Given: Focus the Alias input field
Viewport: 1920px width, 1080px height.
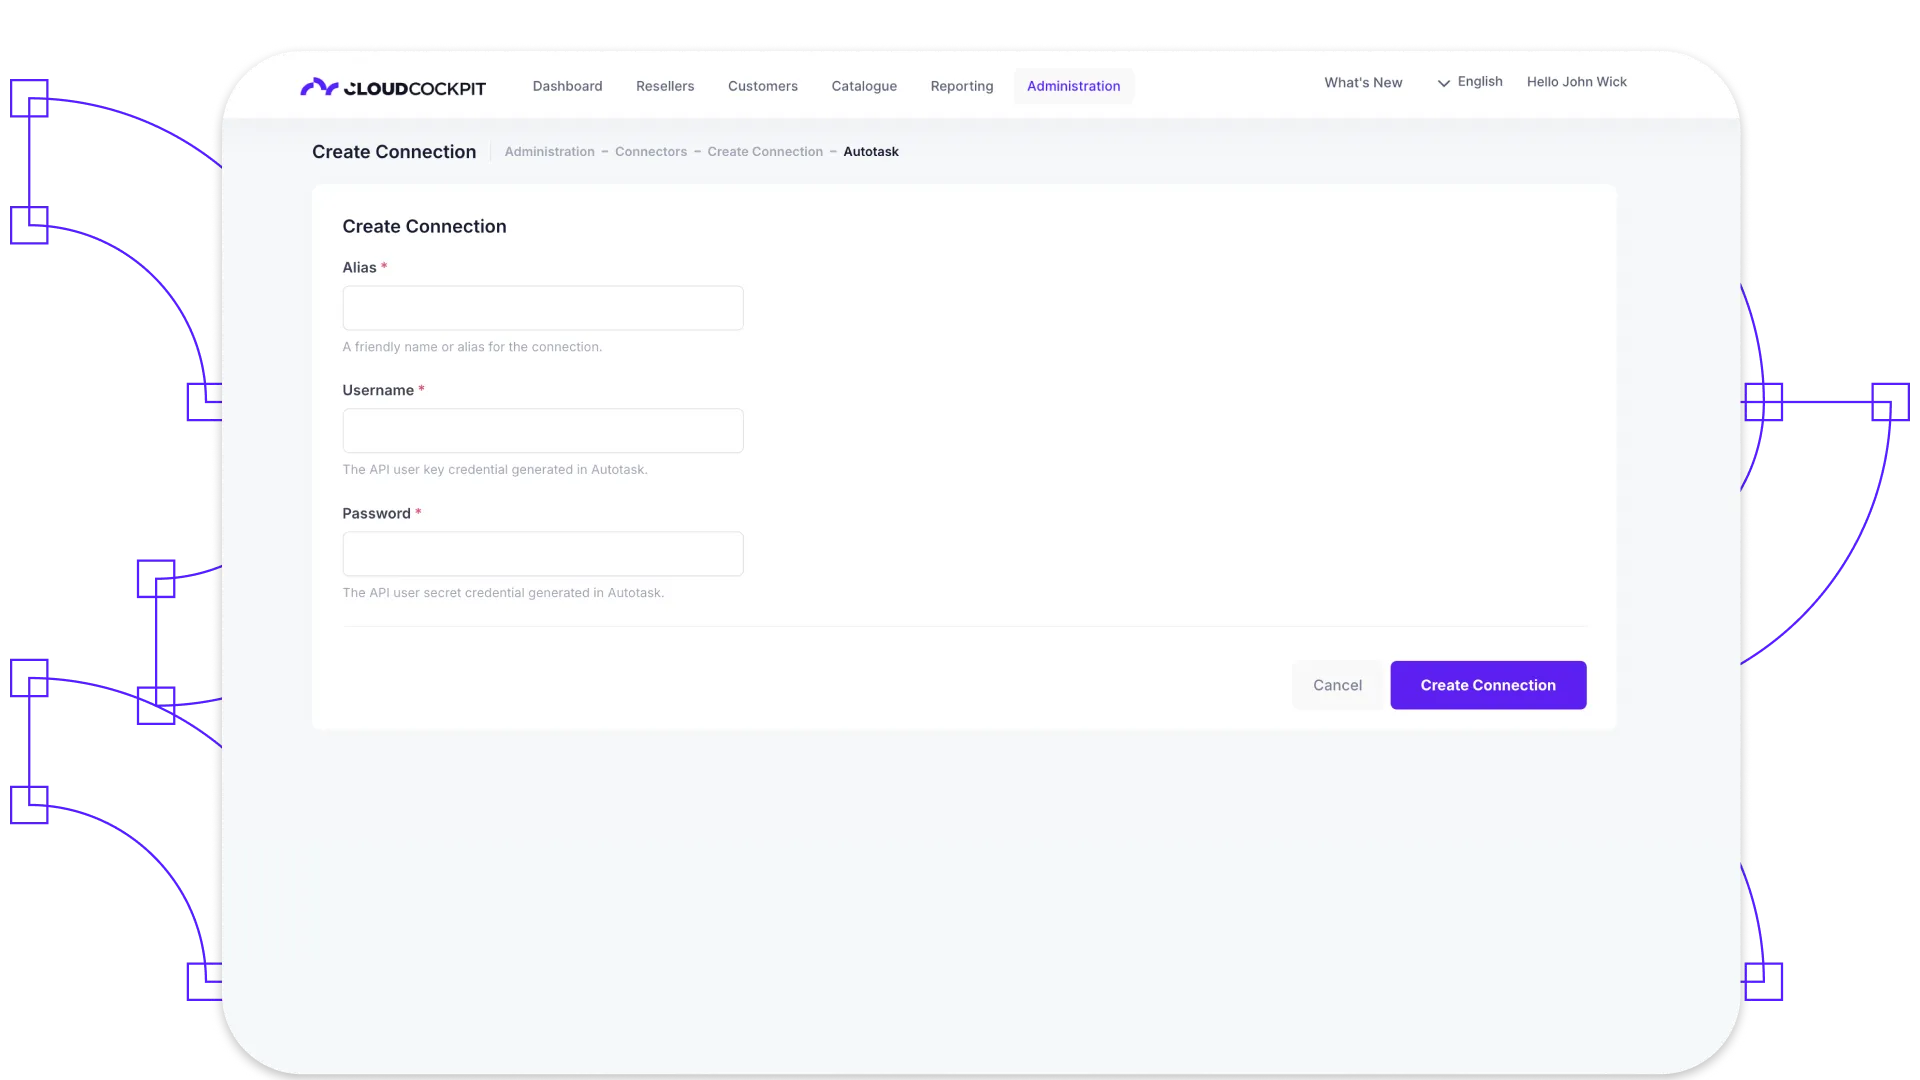Looking at the screenshot, I should [542, 308].
